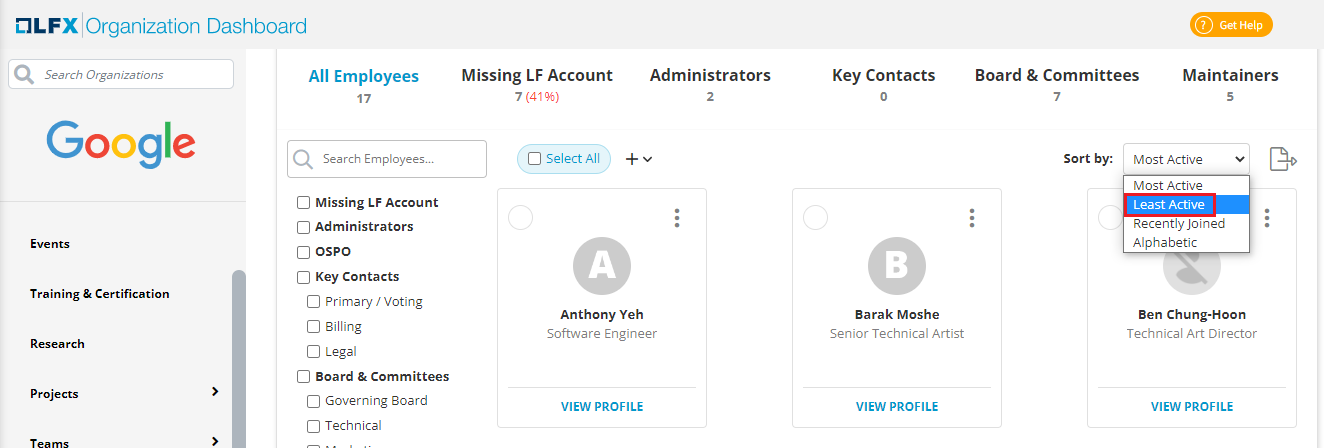Check the Missing LF Account filter
The height and width of the screenshot is (448, 1325).
pos(303,203)
